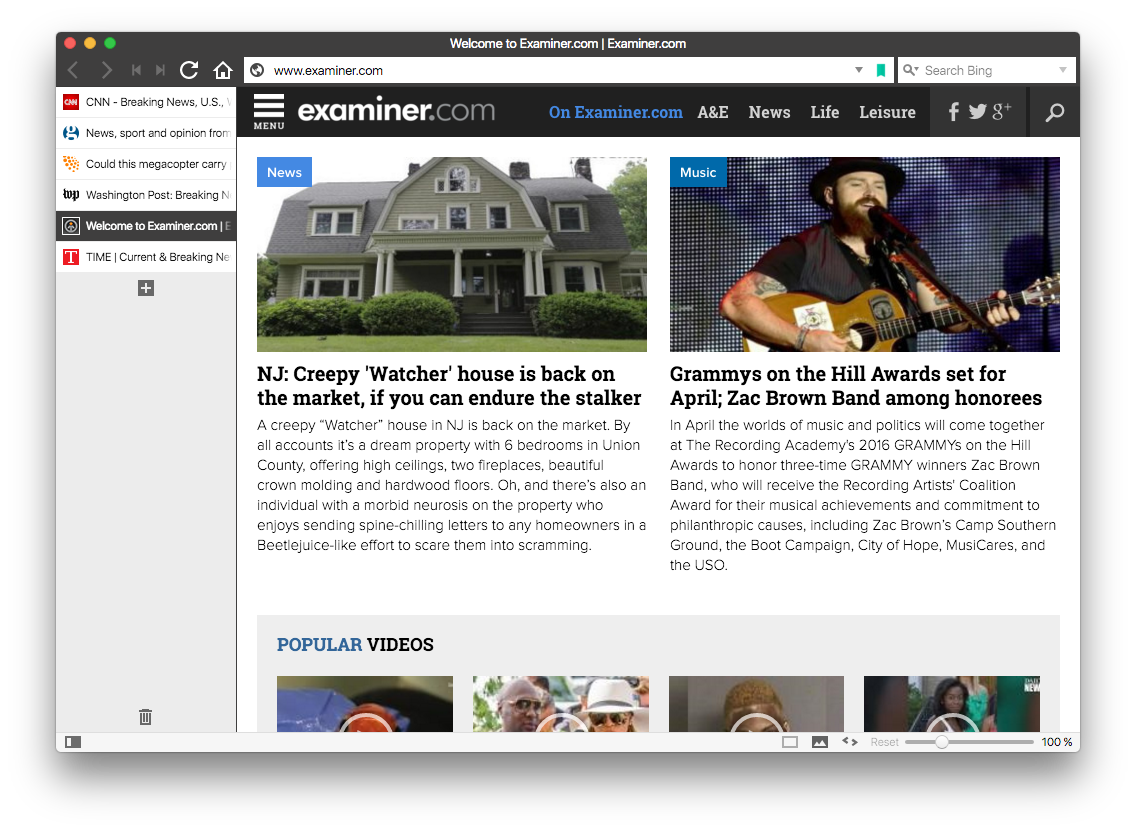
Task: Open the closed tabs trash icon
Action: [146, 717]
